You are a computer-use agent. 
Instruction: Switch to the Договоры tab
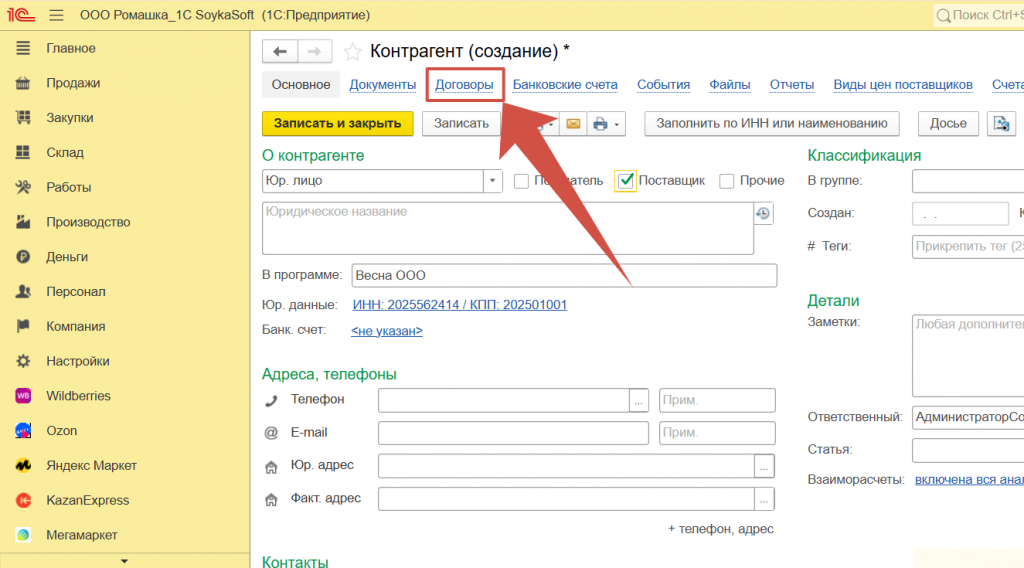[464, 85]
